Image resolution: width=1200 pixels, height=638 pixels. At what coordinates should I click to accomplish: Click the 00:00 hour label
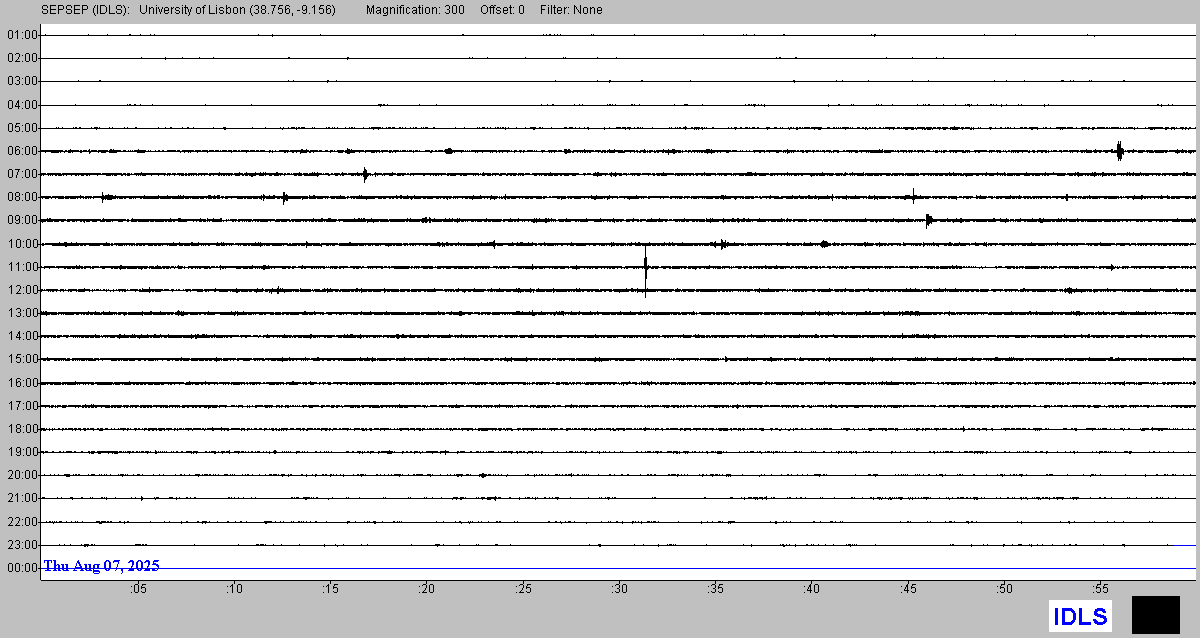[x=21, y=568]
